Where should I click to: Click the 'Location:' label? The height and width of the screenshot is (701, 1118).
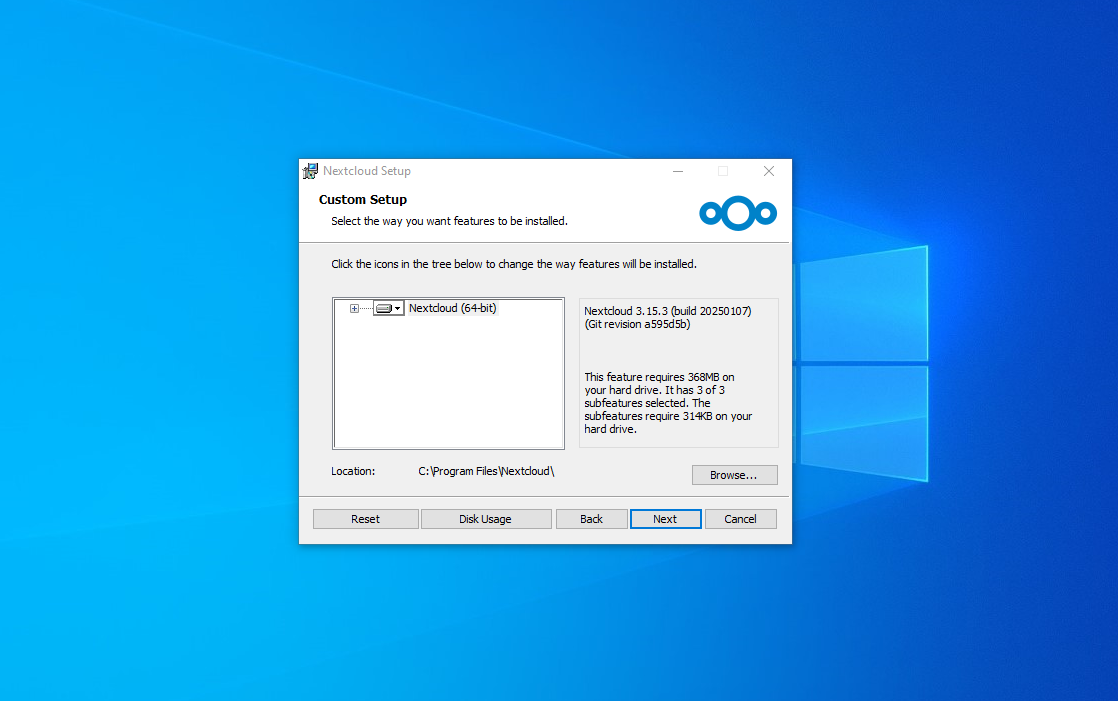click(353, 471)
